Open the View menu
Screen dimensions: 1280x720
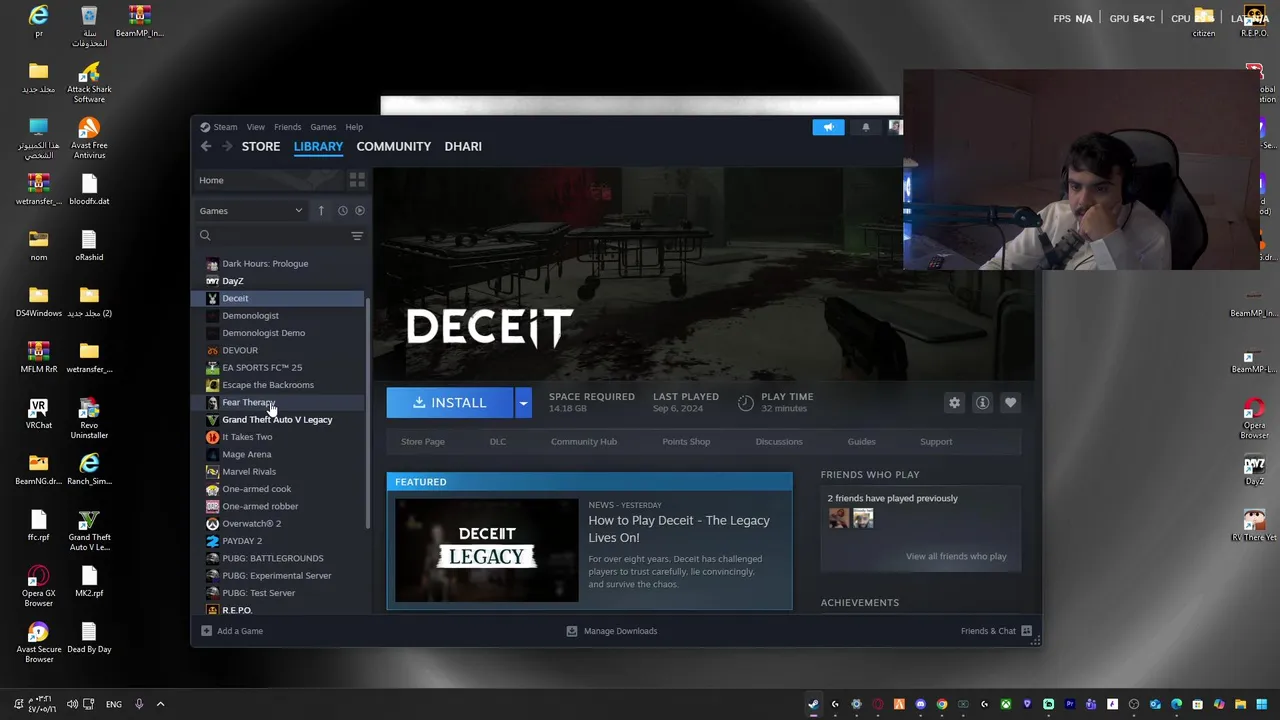256,127
